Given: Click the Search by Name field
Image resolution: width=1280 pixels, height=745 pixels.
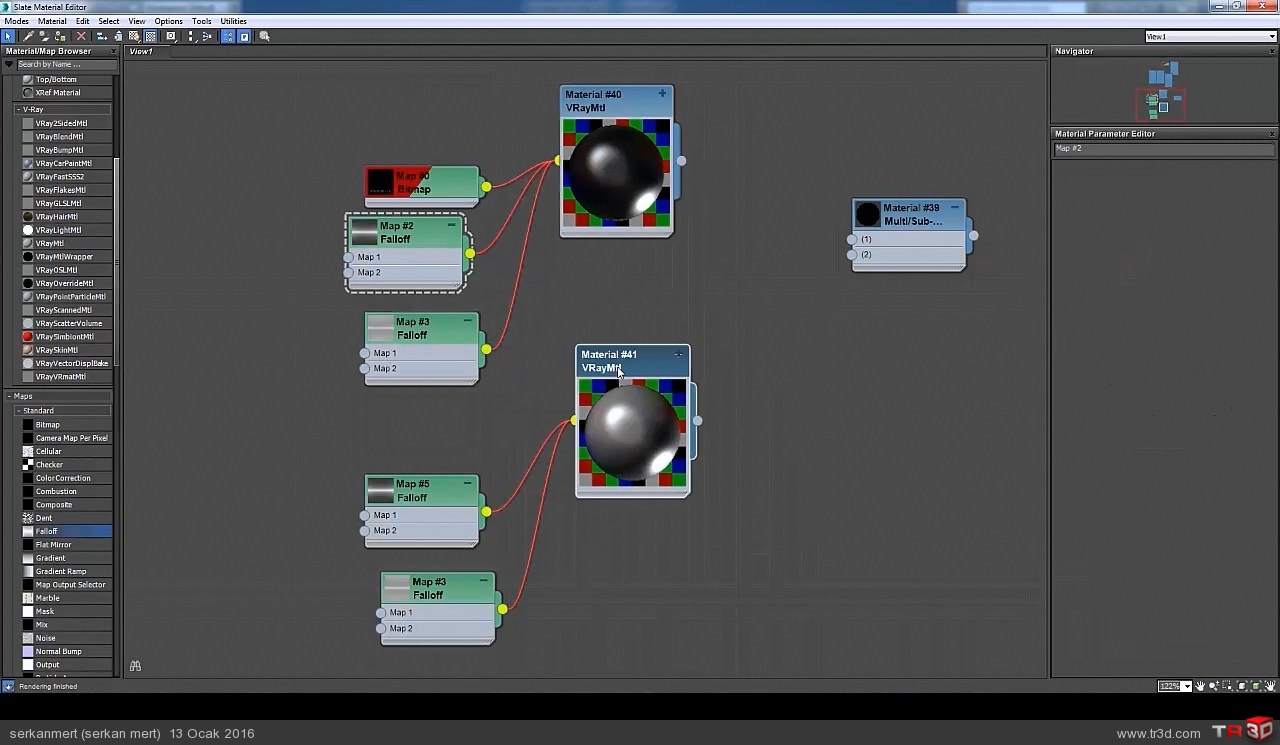Looking at the screenshot, I should (x=66, y=64).
